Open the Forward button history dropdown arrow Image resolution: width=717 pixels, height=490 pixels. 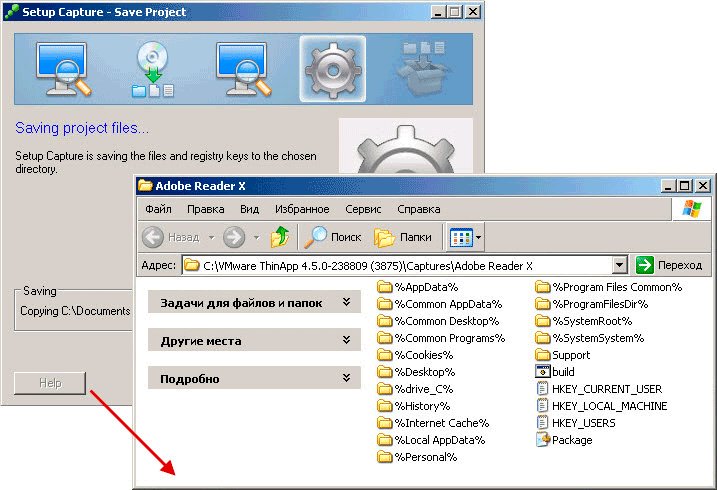[257, 237]
